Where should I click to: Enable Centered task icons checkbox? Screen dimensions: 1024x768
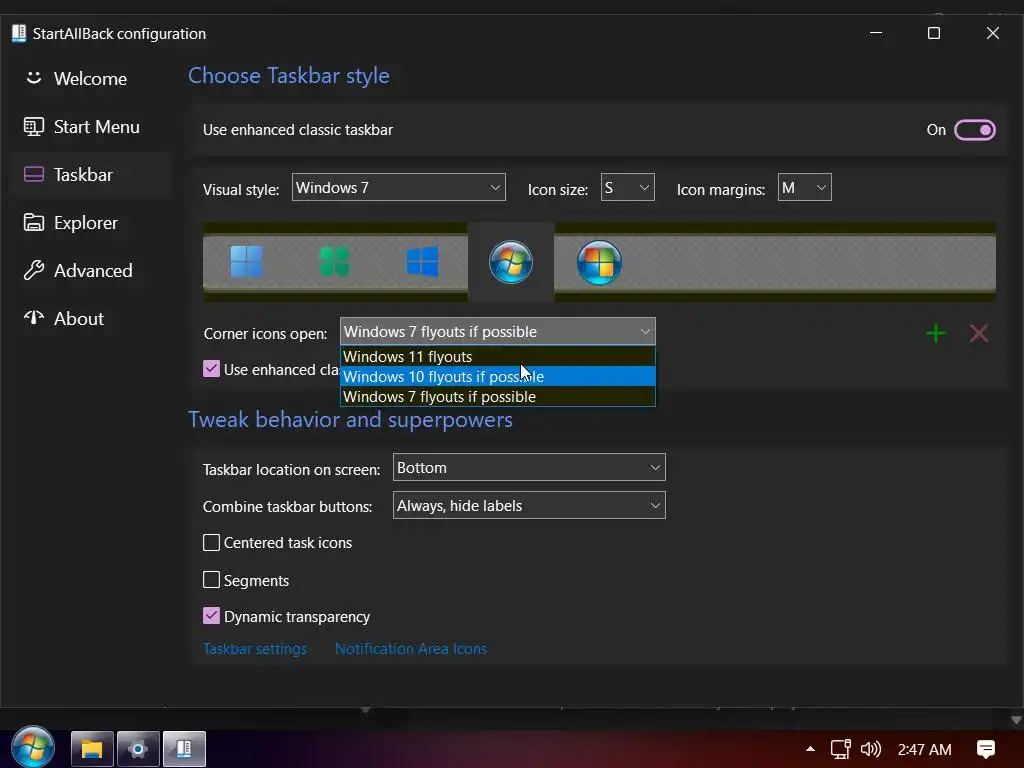211,543
